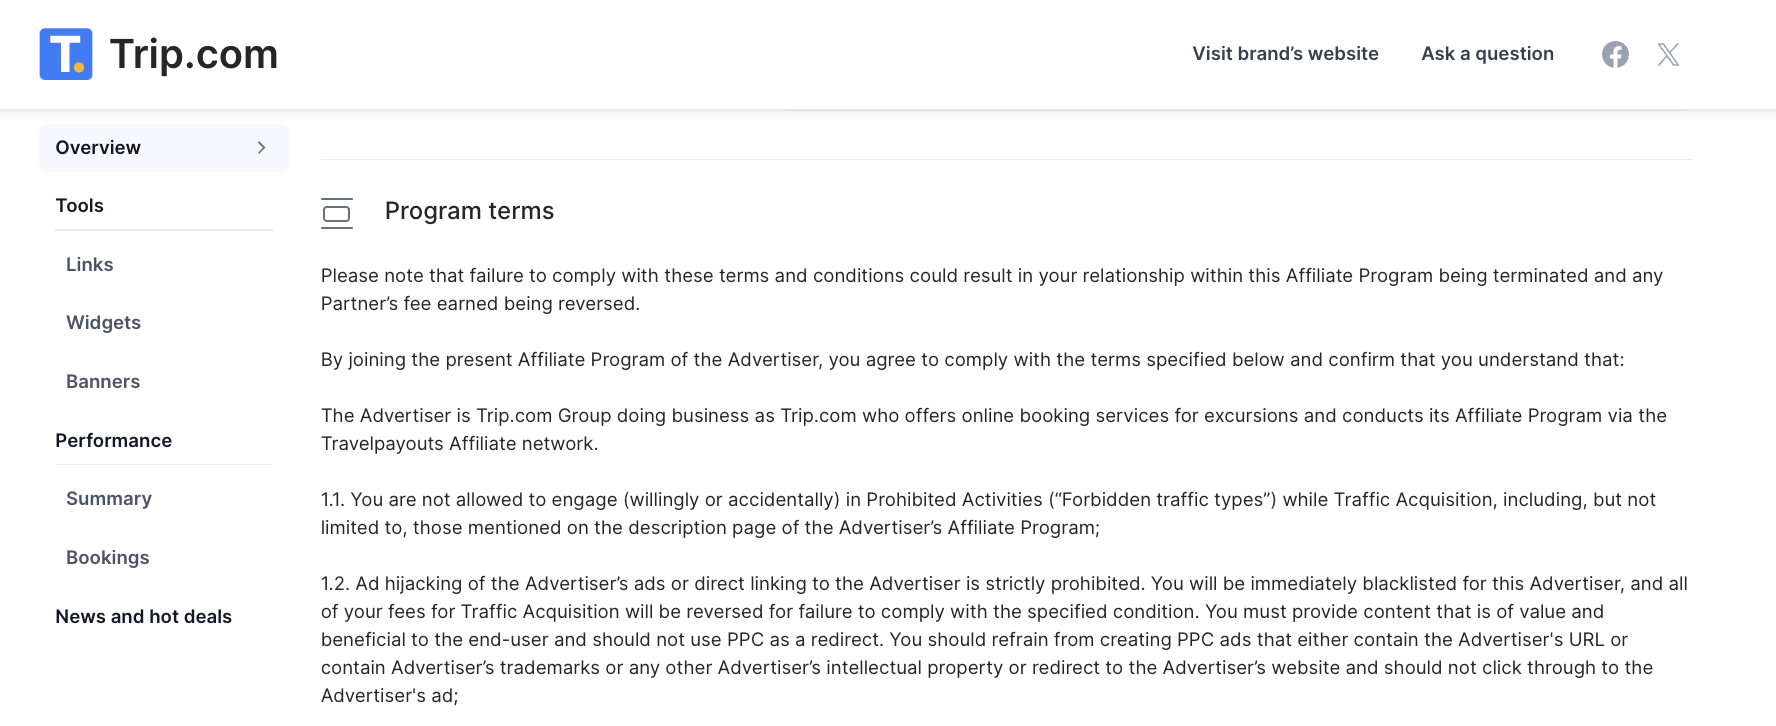Click Ask a question link

click(x=1487, y=54)
